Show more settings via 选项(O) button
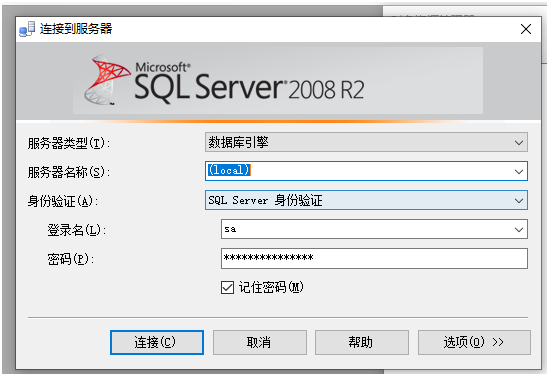 pos(474,342)
